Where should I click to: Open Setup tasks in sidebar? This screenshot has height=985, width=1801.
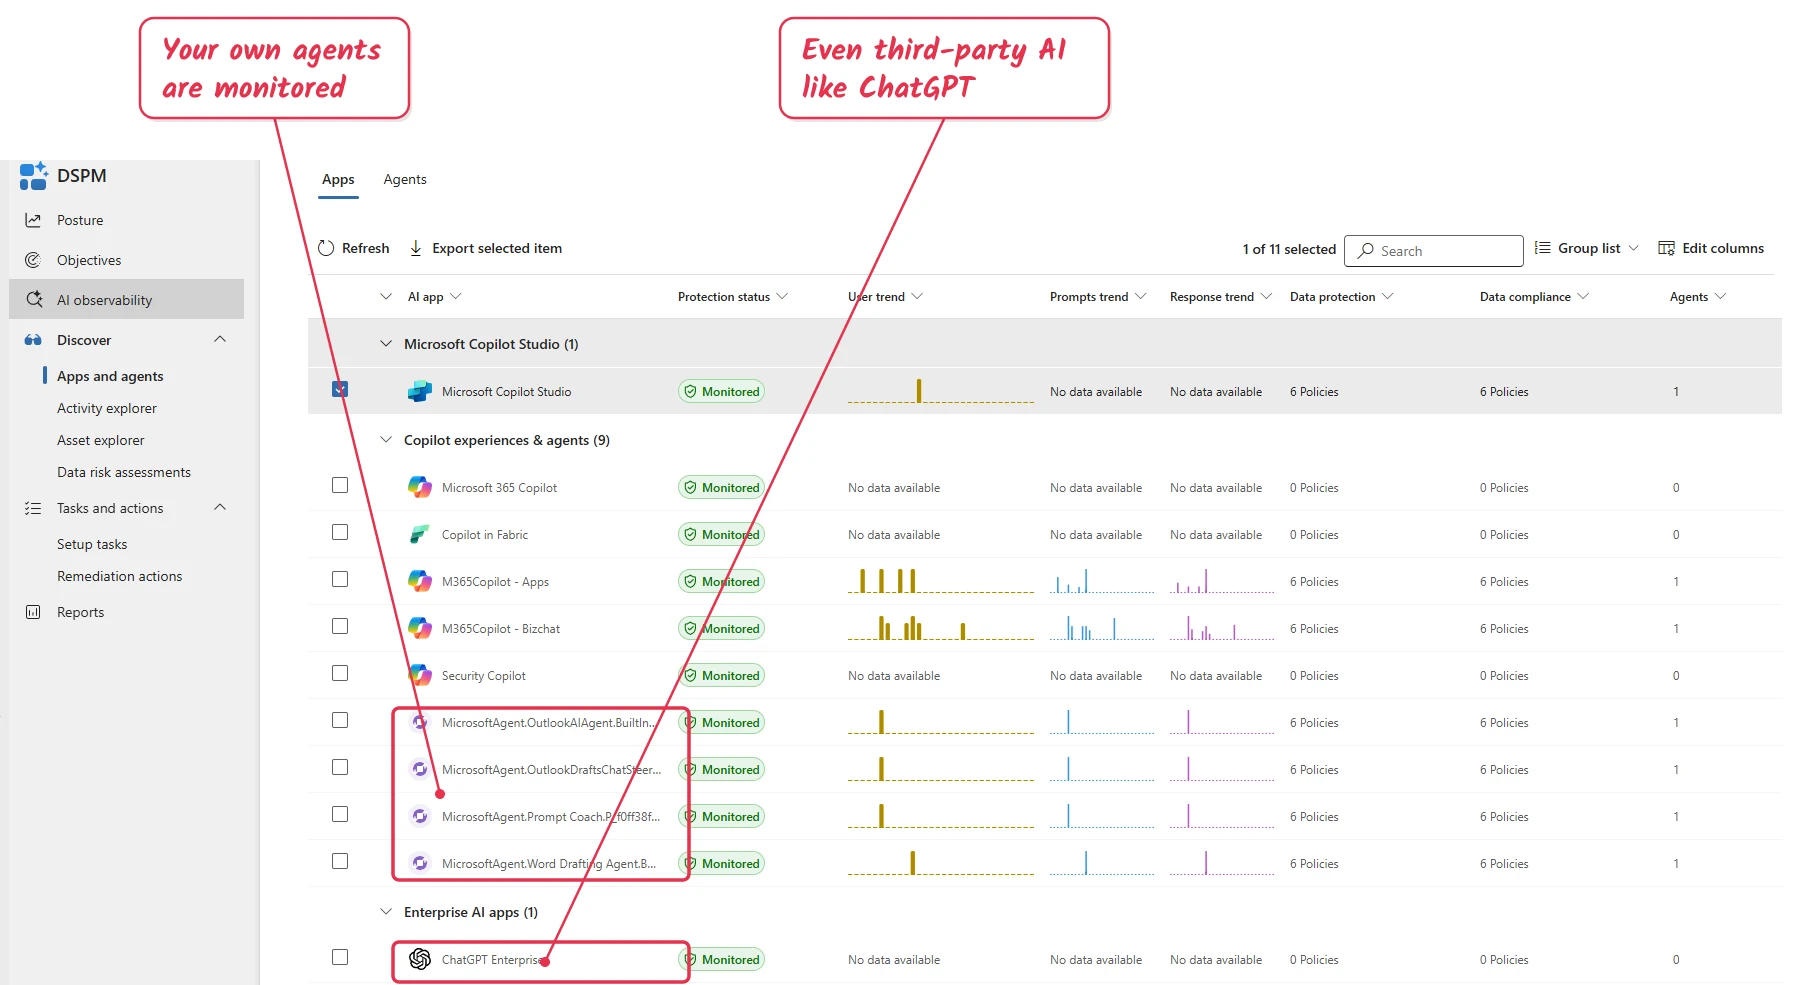pyautogui.click(x=92, y=544)
